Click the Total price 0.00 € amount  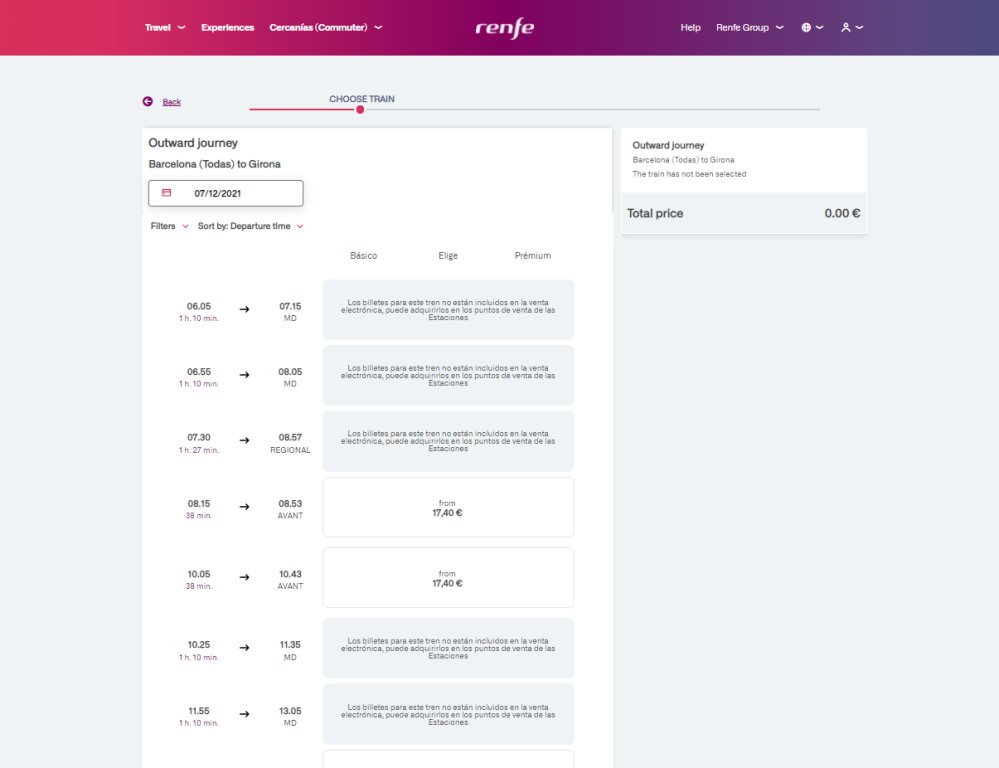pyautogui.click(x=842, y=214)
